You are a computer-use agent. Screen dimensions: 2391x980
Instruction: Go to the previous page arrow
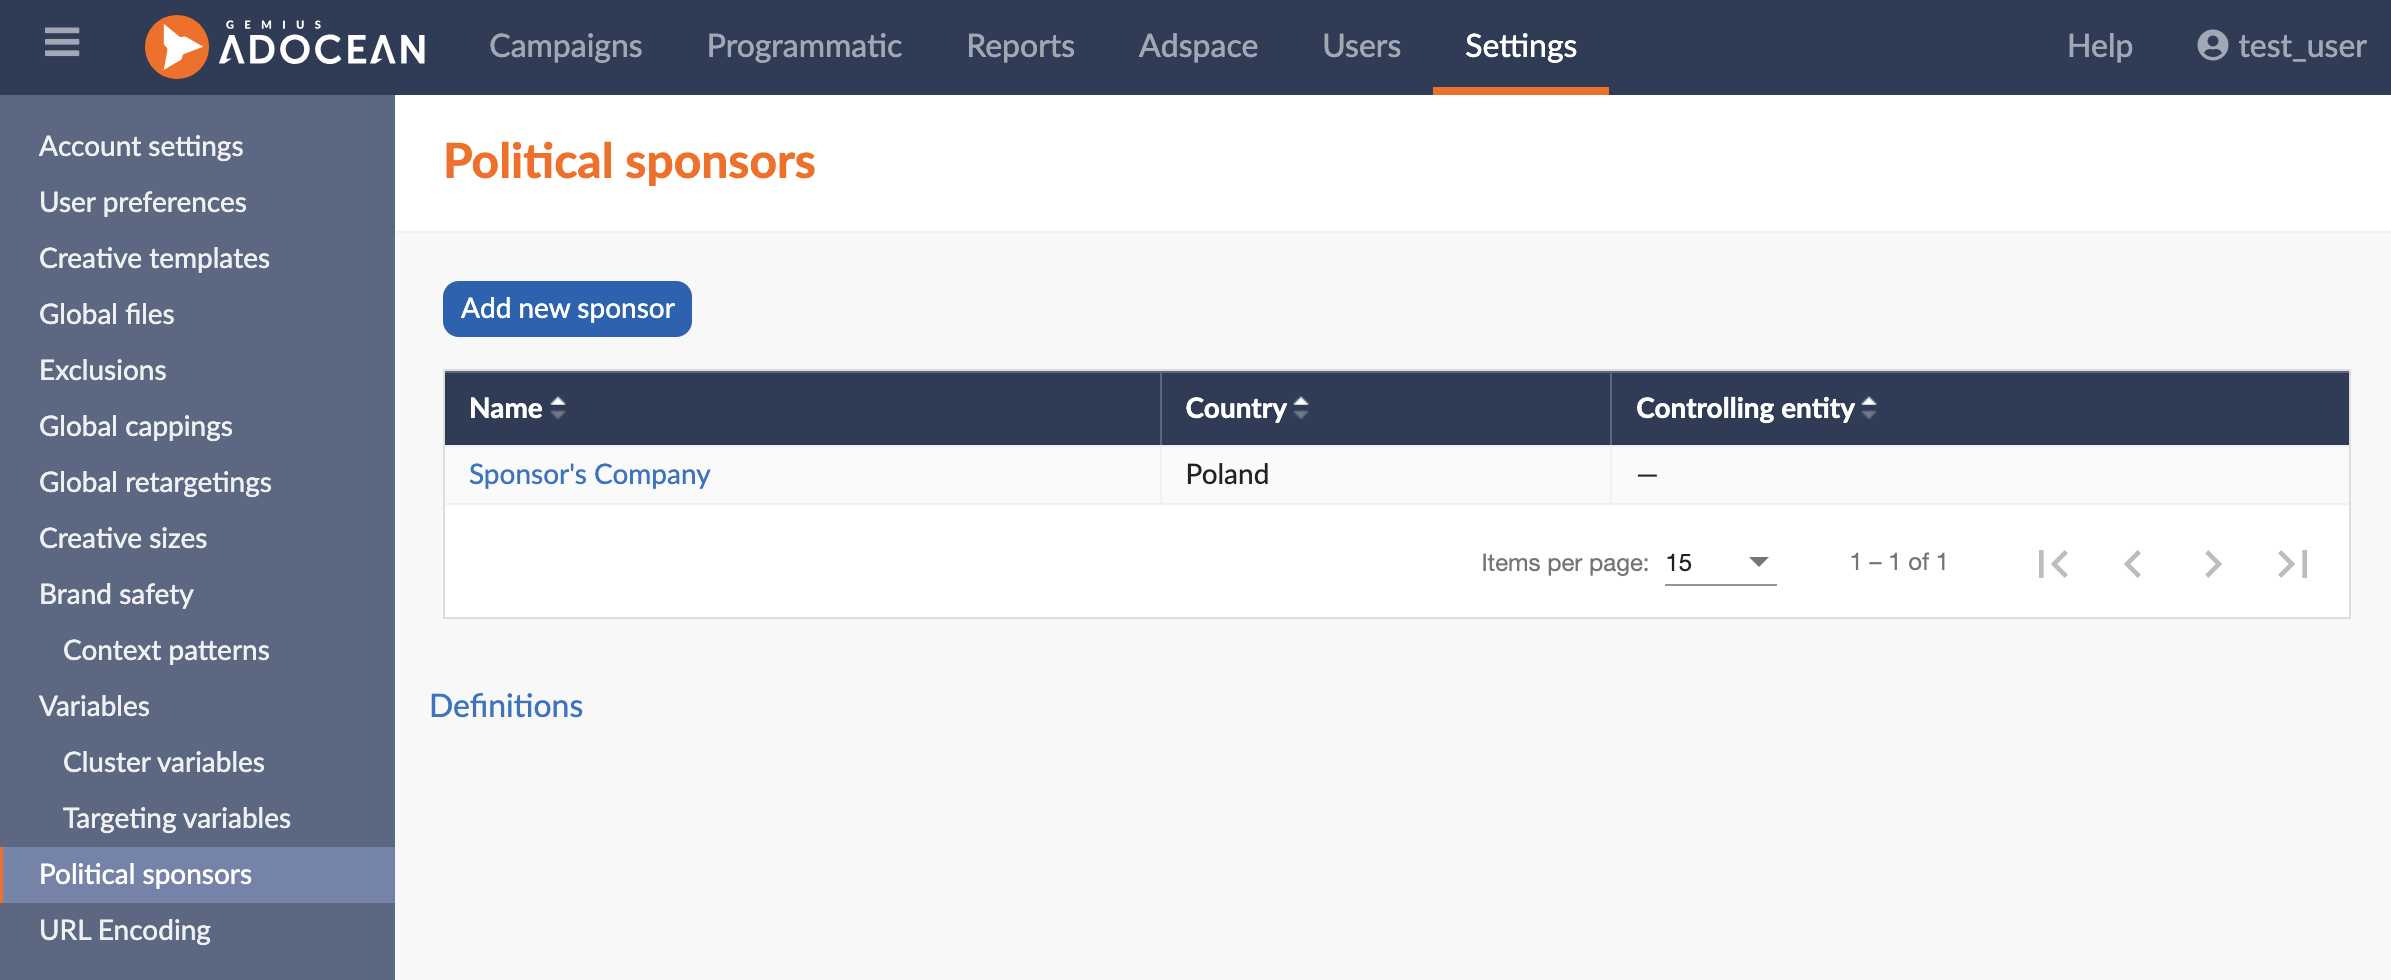click(2133, 563)
